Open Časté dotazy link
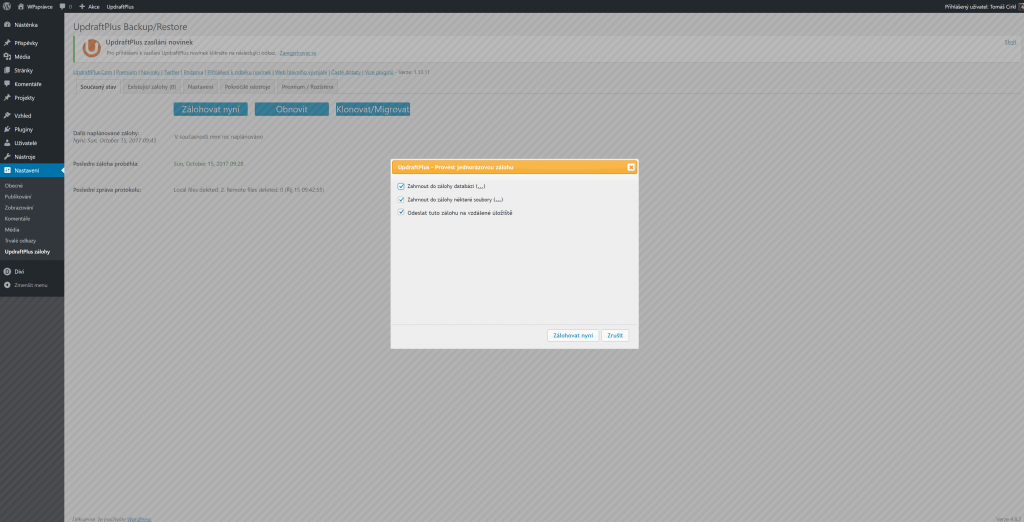The width and height of the screenshot is (1024, 522). pyautogui.click(x=347, y=72)
